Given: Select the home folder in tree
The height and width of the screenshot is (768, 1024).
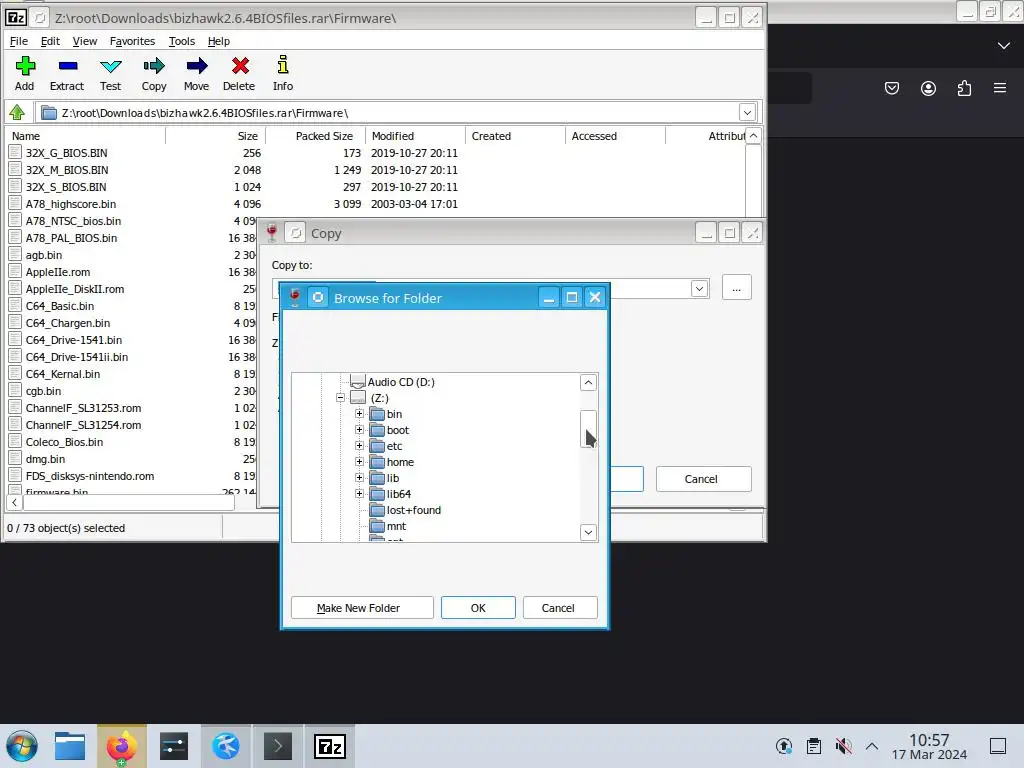Looking at the screenshot, I should tap(400, 462).
